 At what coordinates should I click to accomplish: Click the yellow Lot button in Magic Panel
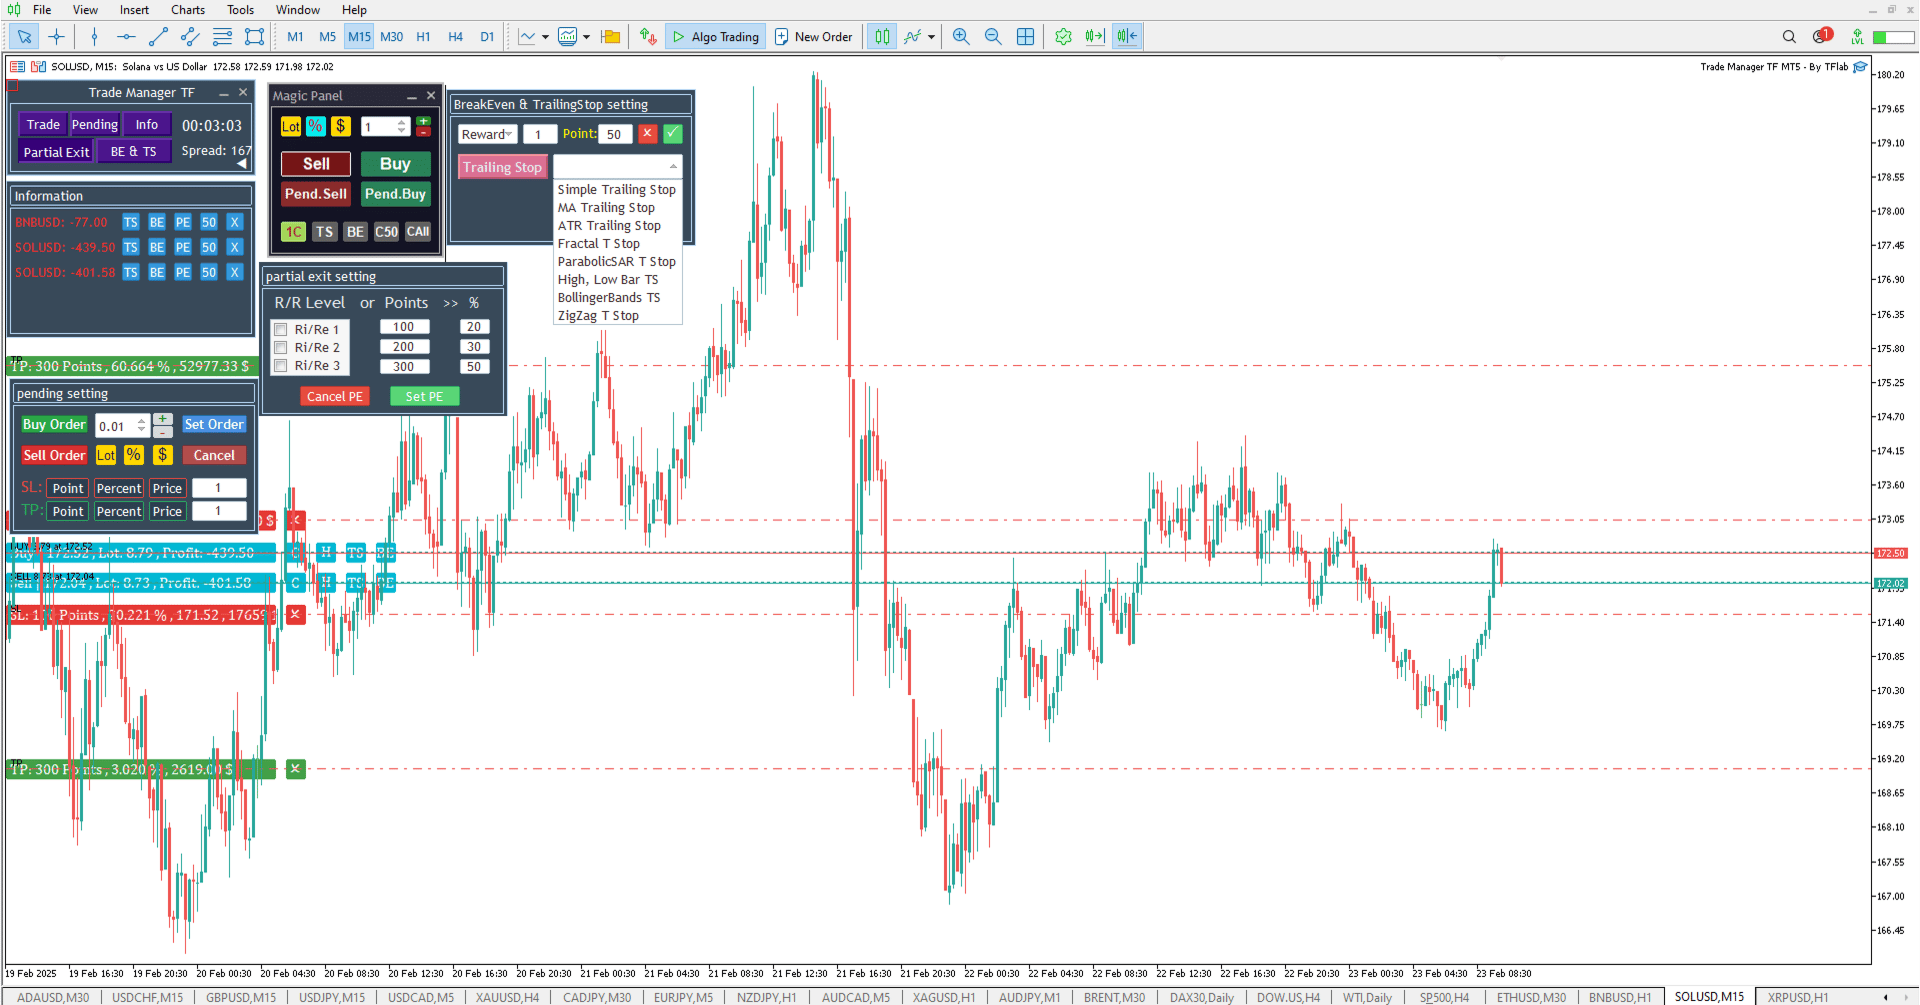pyautogui.click(x=291, y=126)
